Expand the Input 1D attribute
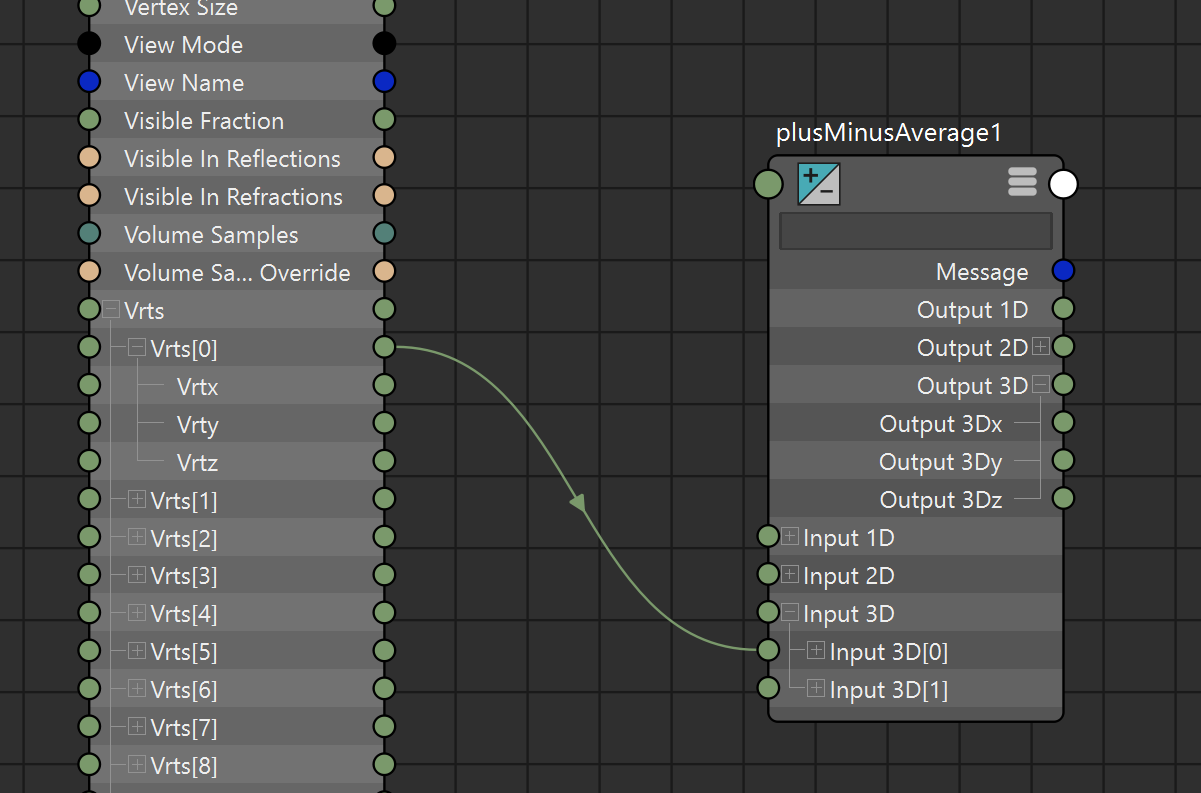 [x=790, y=537]
